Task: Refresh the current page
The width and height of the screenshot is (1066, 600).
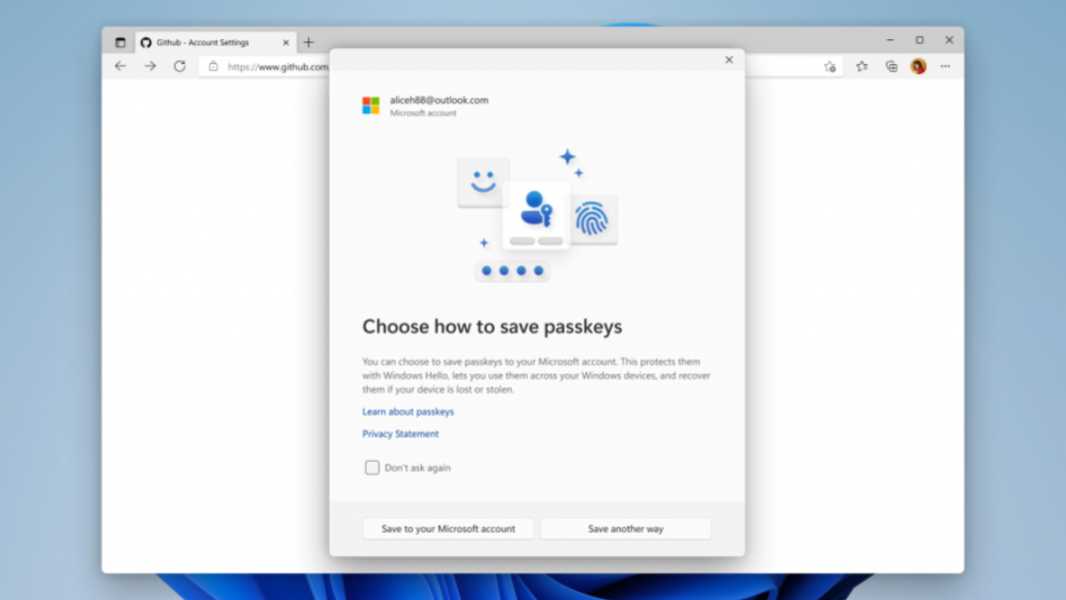Action: (180, 66)
